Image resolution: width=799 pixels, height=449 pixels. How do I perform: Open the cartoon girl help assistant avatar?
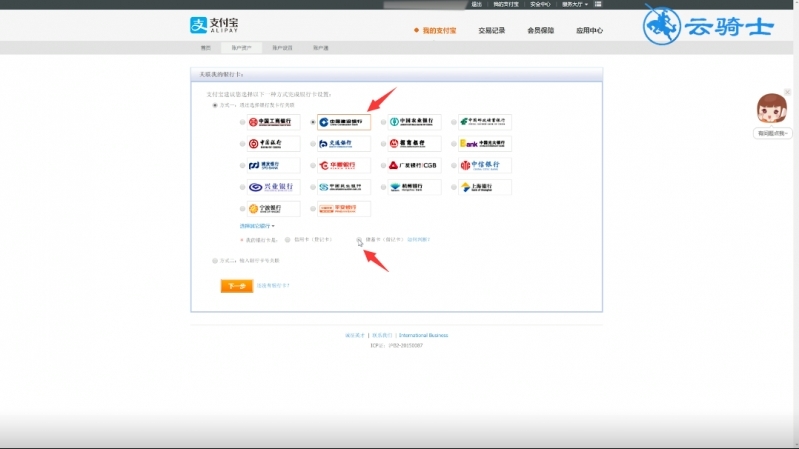tap(771, 109)
